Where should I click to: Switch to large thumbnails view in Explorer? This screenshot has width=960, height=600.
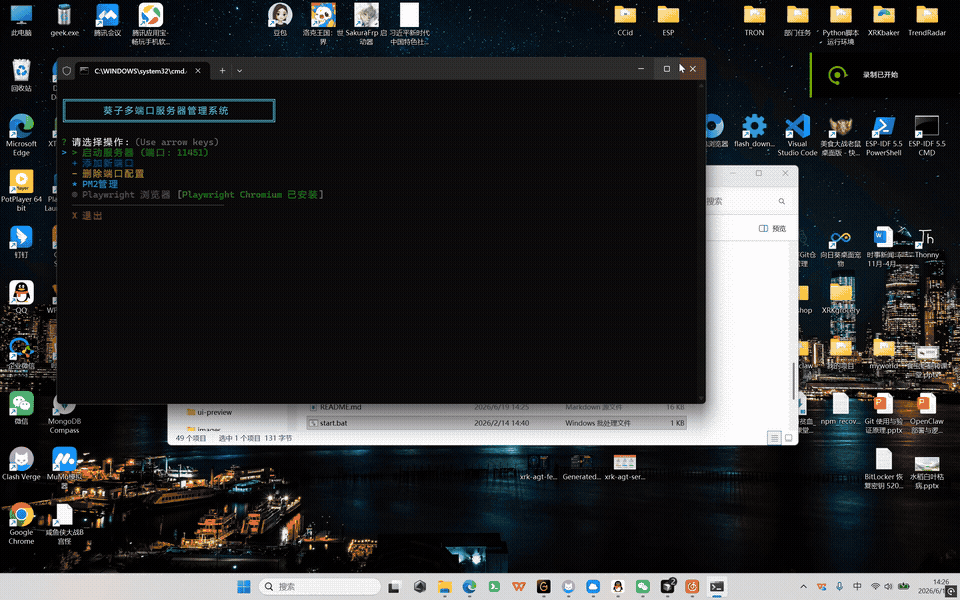[789, 438]
